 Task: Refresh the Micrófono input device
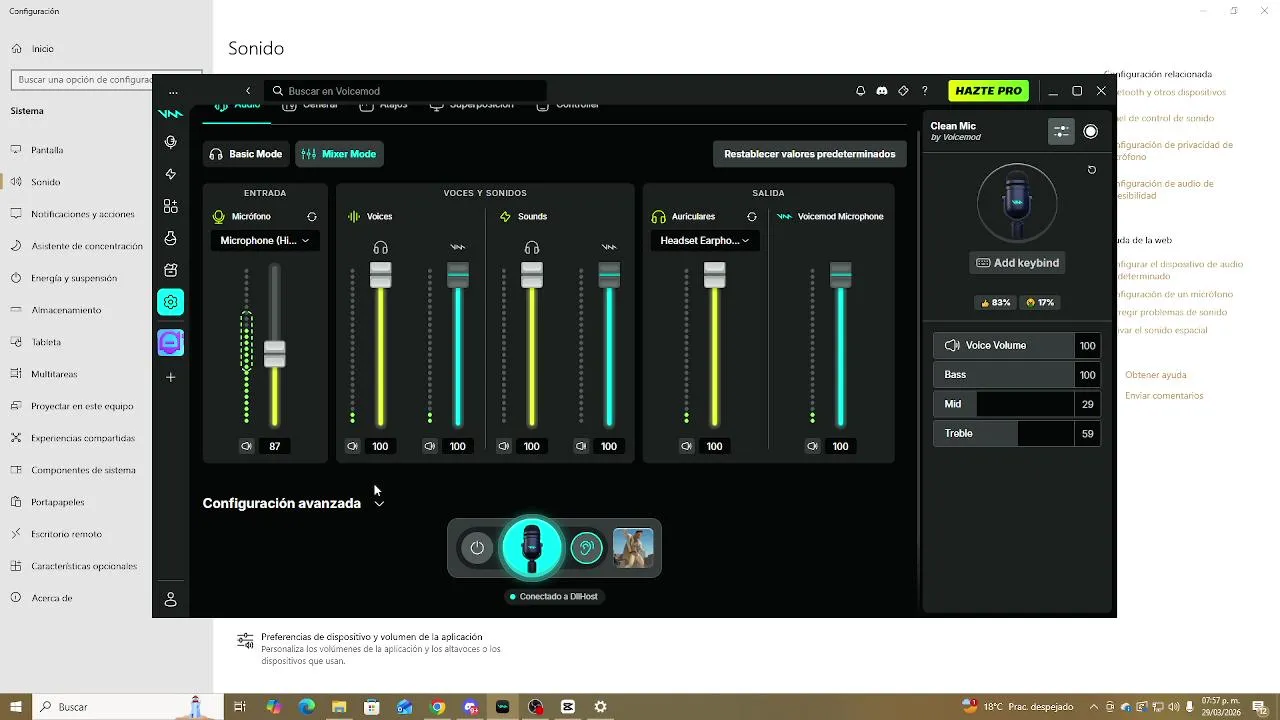click(x=312, y=216)
